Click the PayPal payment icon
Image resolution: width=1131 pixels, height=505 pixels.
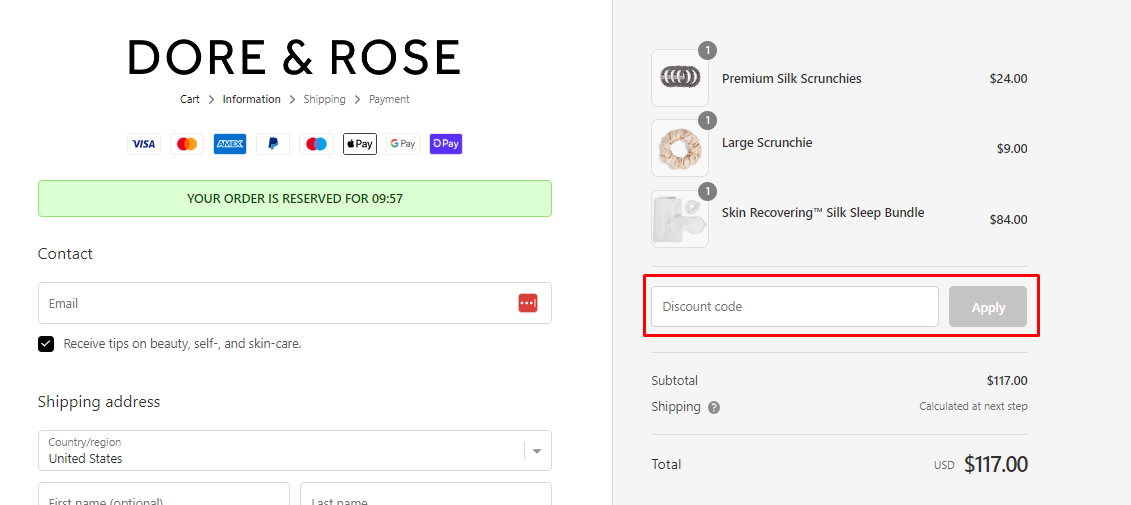[273, 144]
